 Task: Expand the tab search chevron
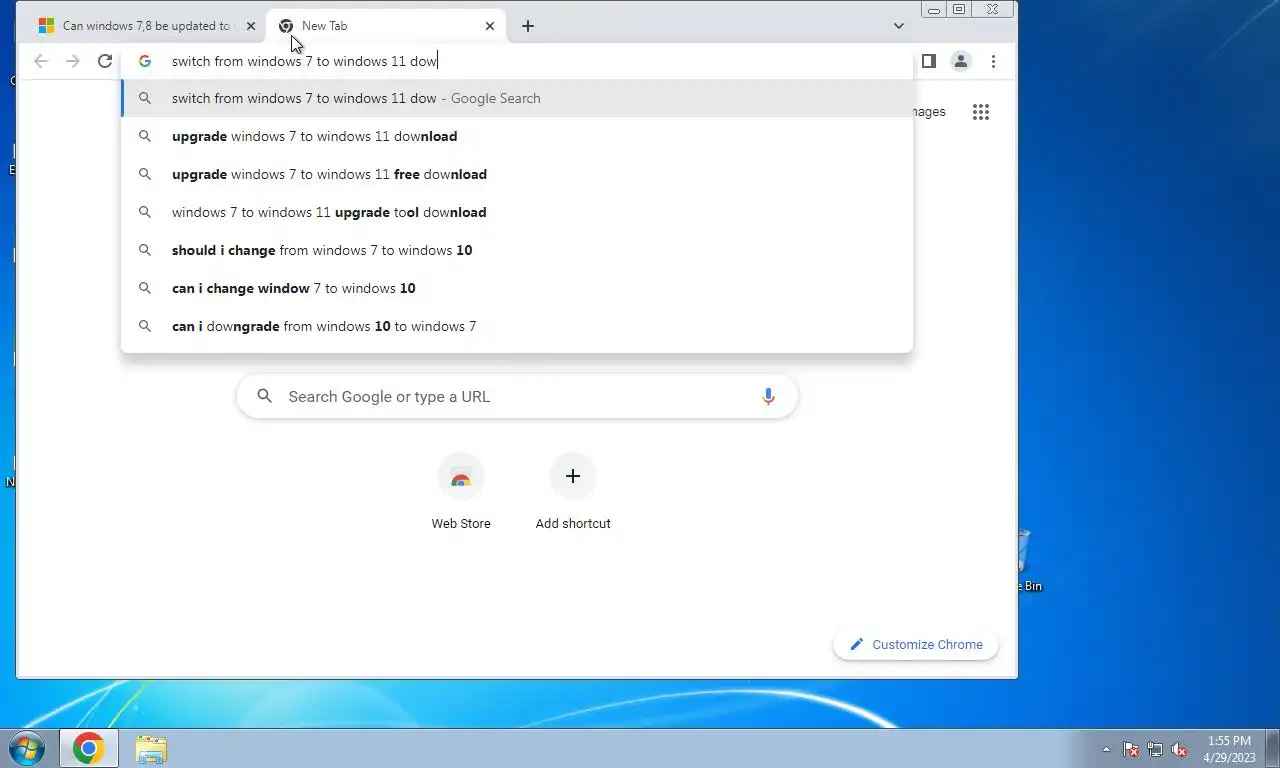coord(899,26)
